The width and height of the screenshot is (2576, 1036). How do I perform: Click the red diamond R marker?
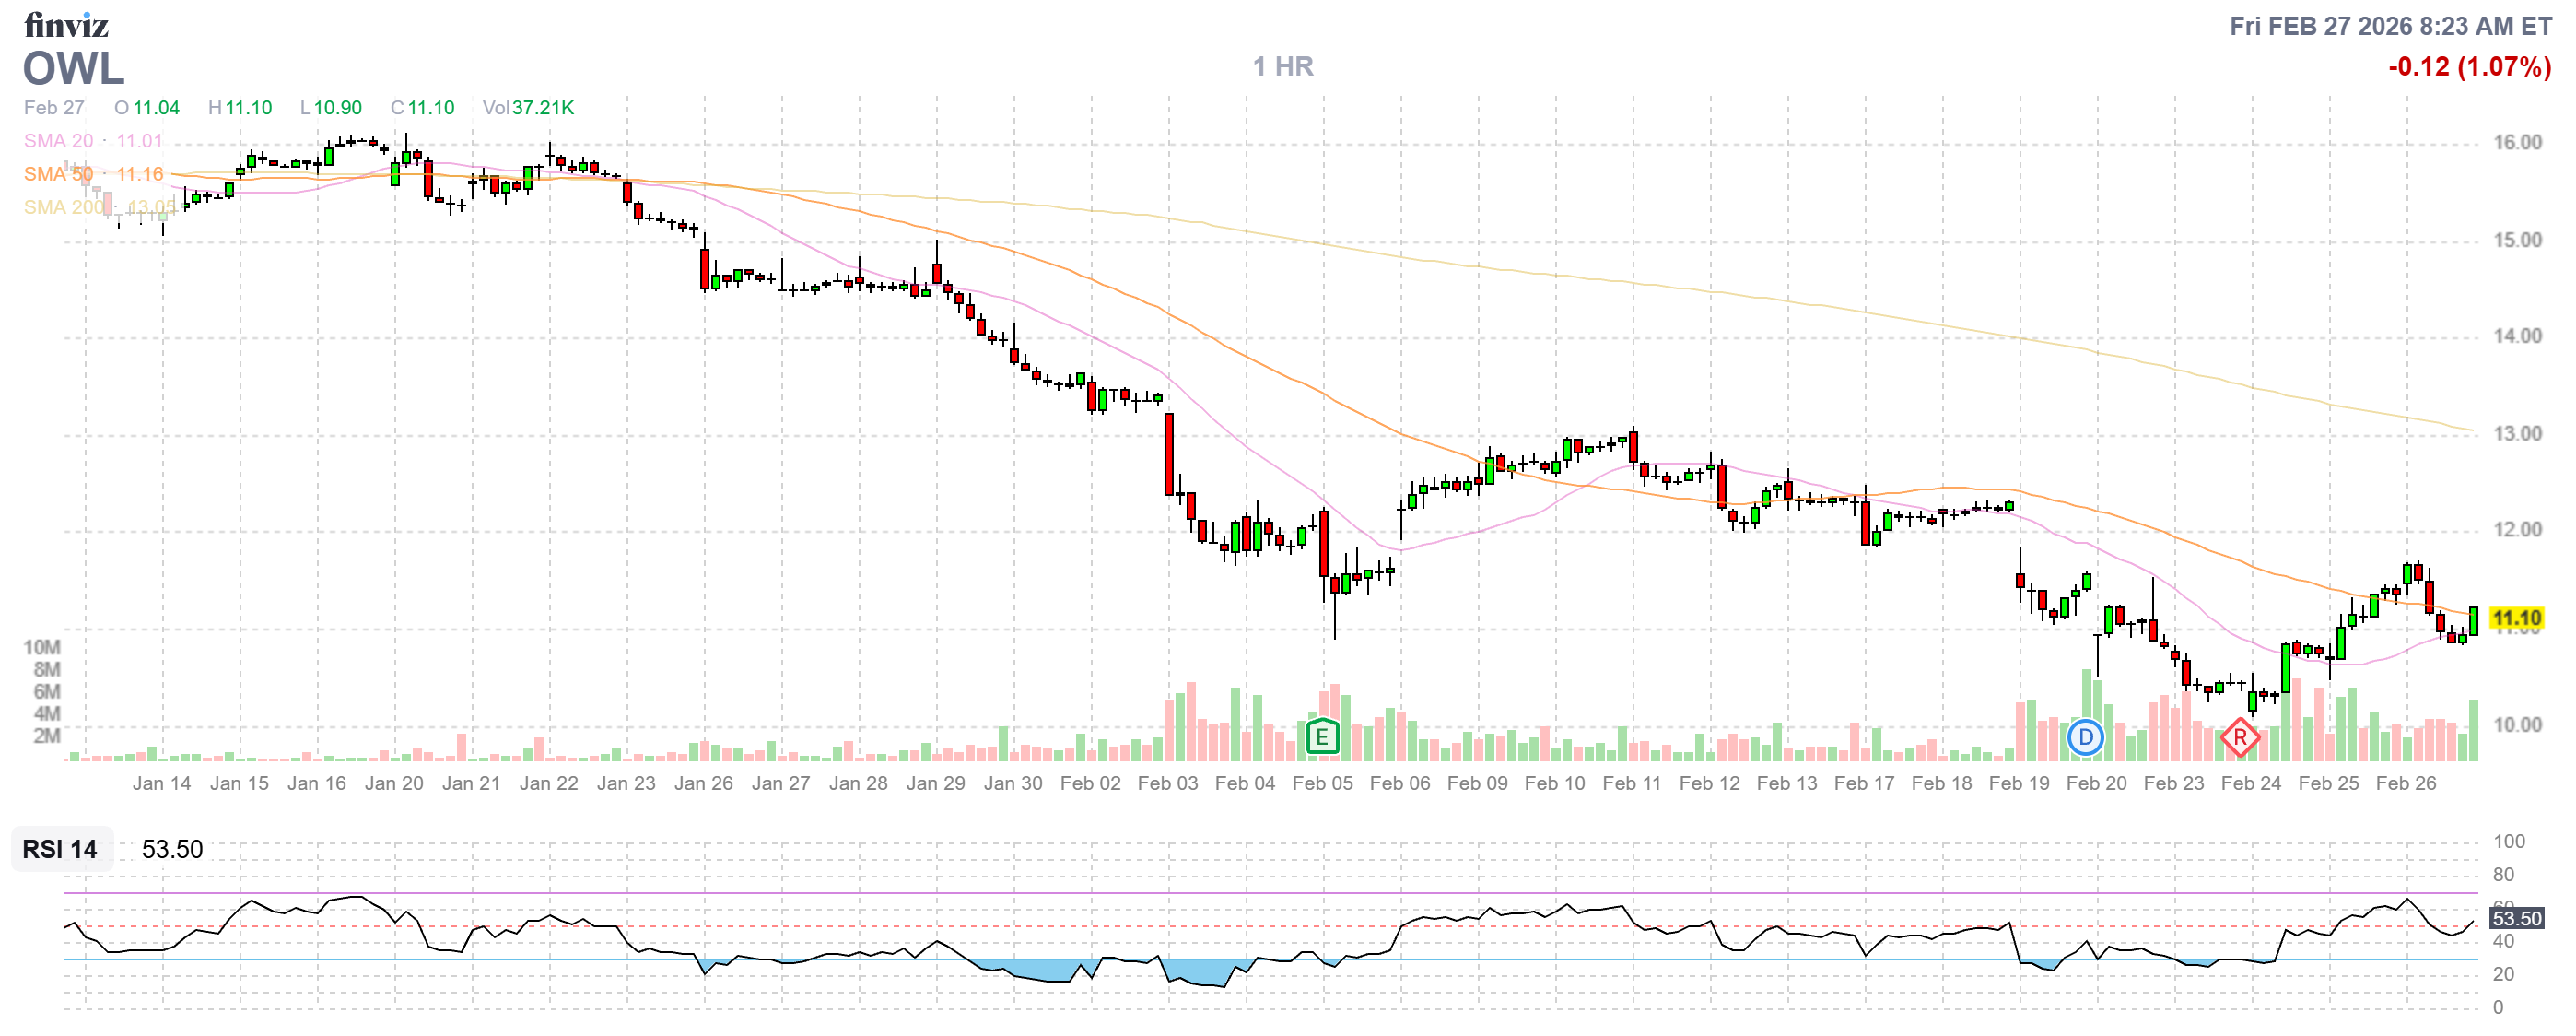pyautogui.click(x=2239, y=738)
